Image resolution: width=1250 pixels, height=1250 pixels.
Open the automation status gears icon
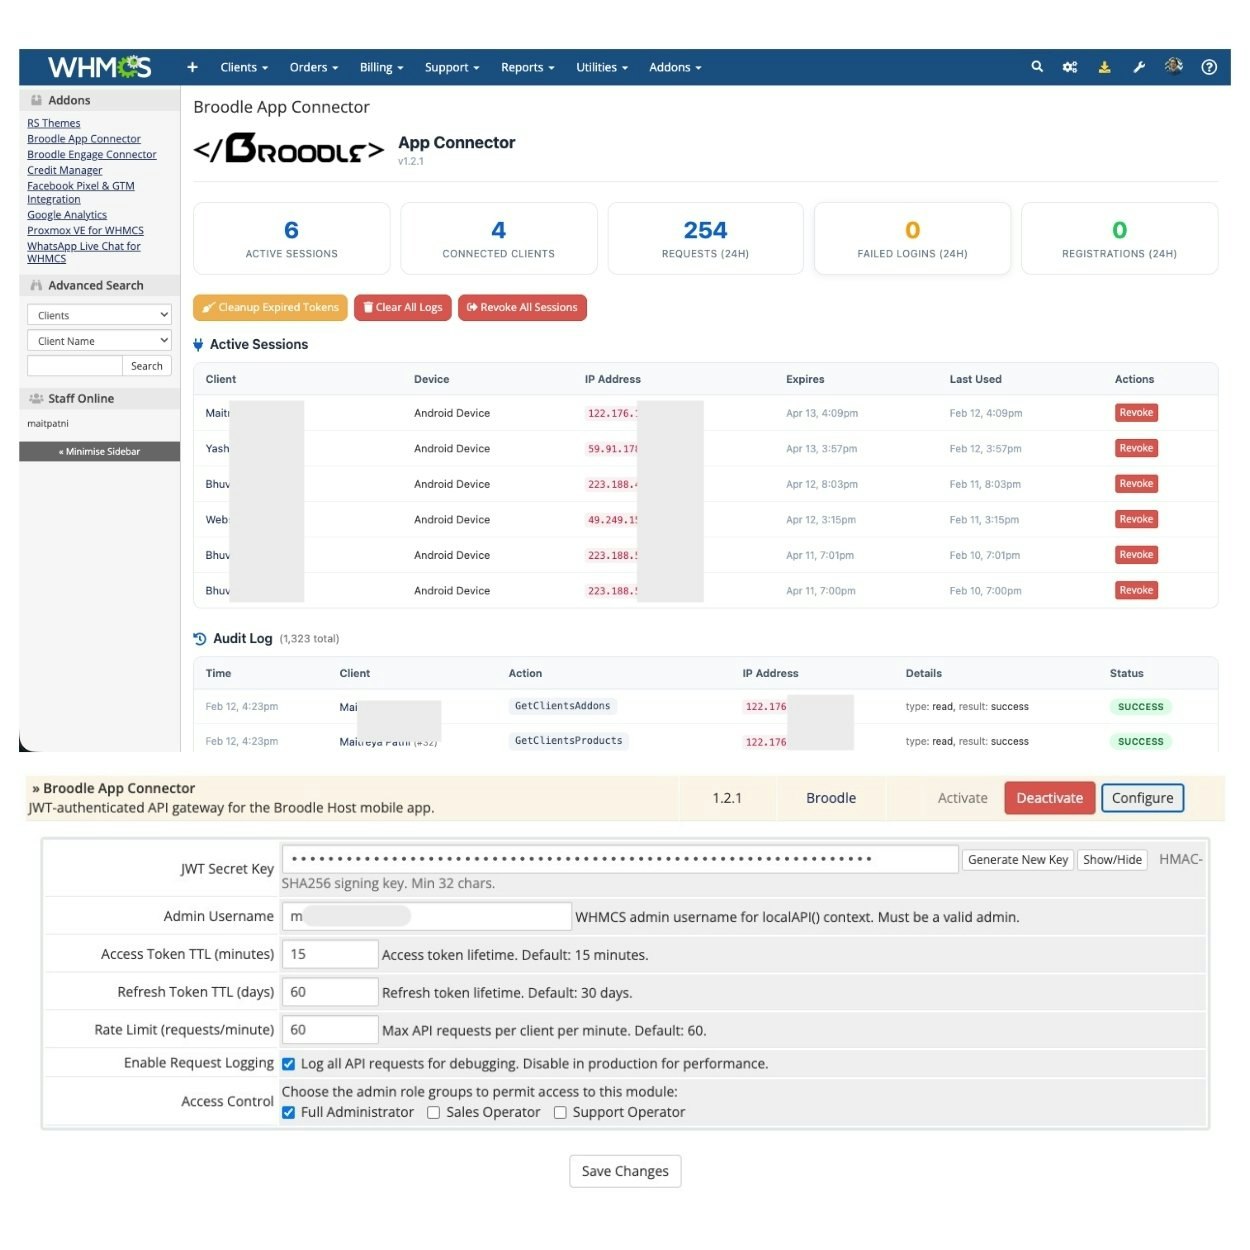[x=1070, y=67]
